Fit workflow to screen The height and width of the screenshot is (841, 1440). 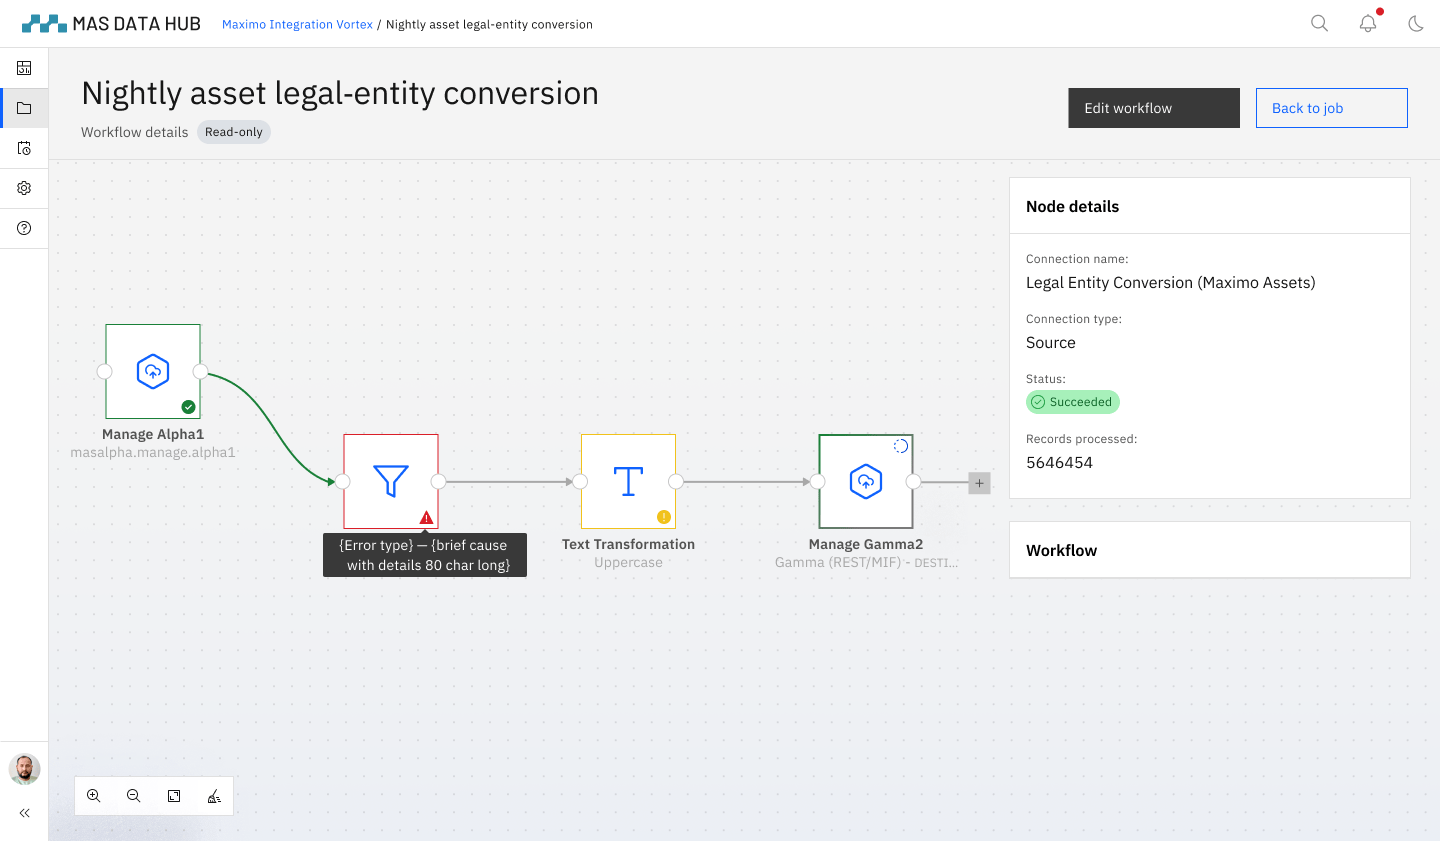tap(174, 796)
